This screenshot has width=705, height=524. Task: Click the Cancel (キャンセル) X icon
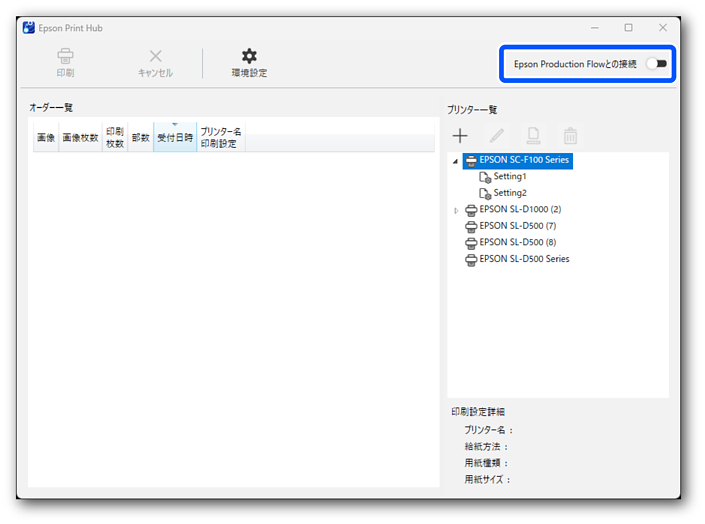pyautogui.click(x=155, y=57)
